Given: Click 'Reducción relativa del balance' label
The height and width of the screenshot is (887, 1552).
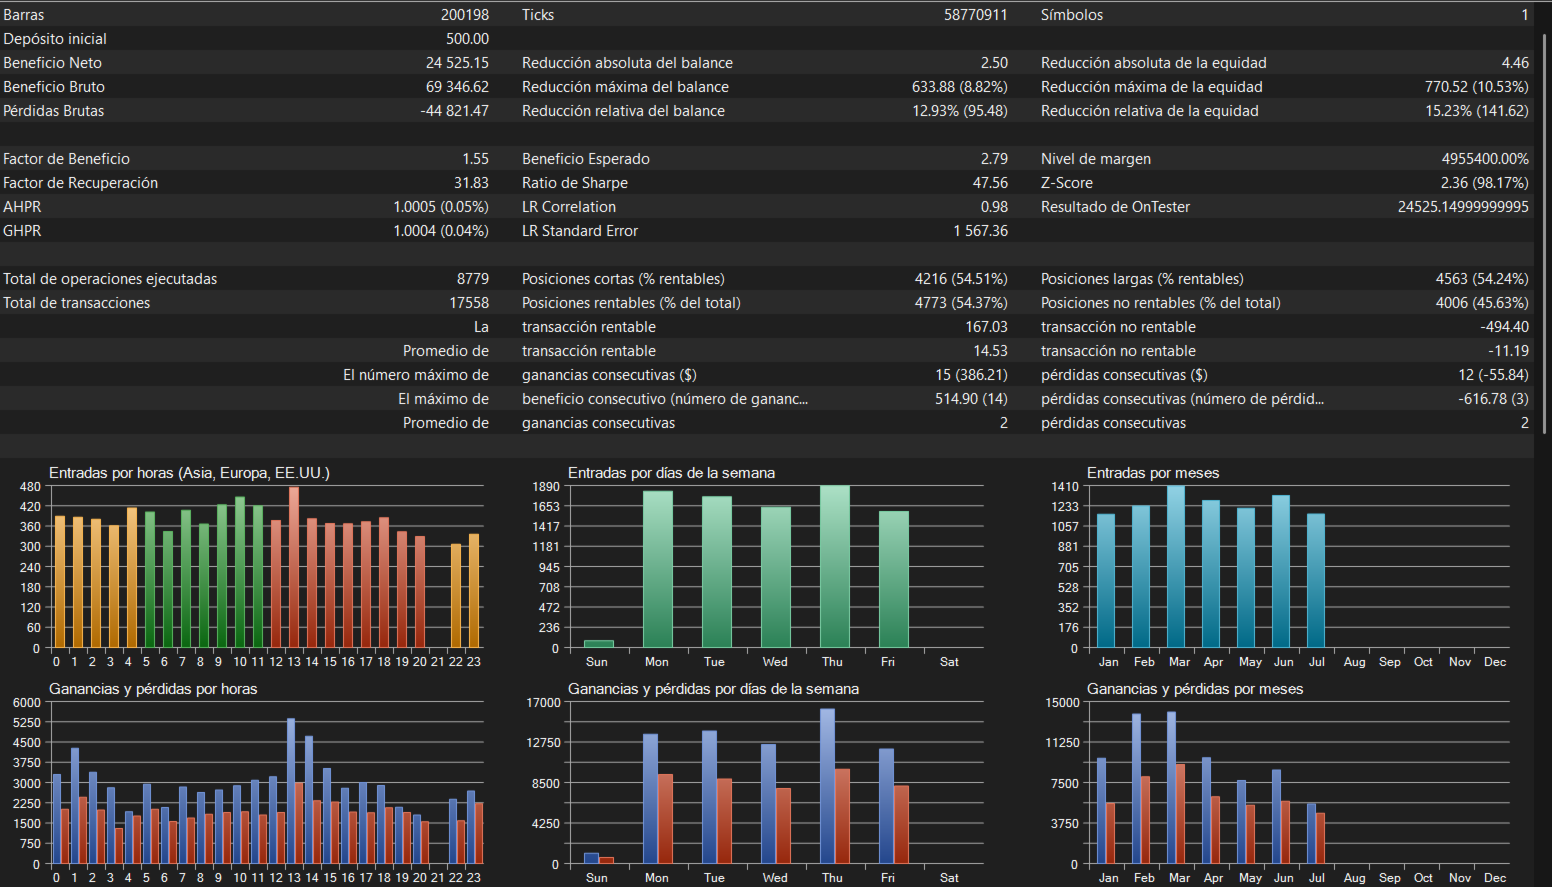Looking at the screenshot, I should click(623, 111).
